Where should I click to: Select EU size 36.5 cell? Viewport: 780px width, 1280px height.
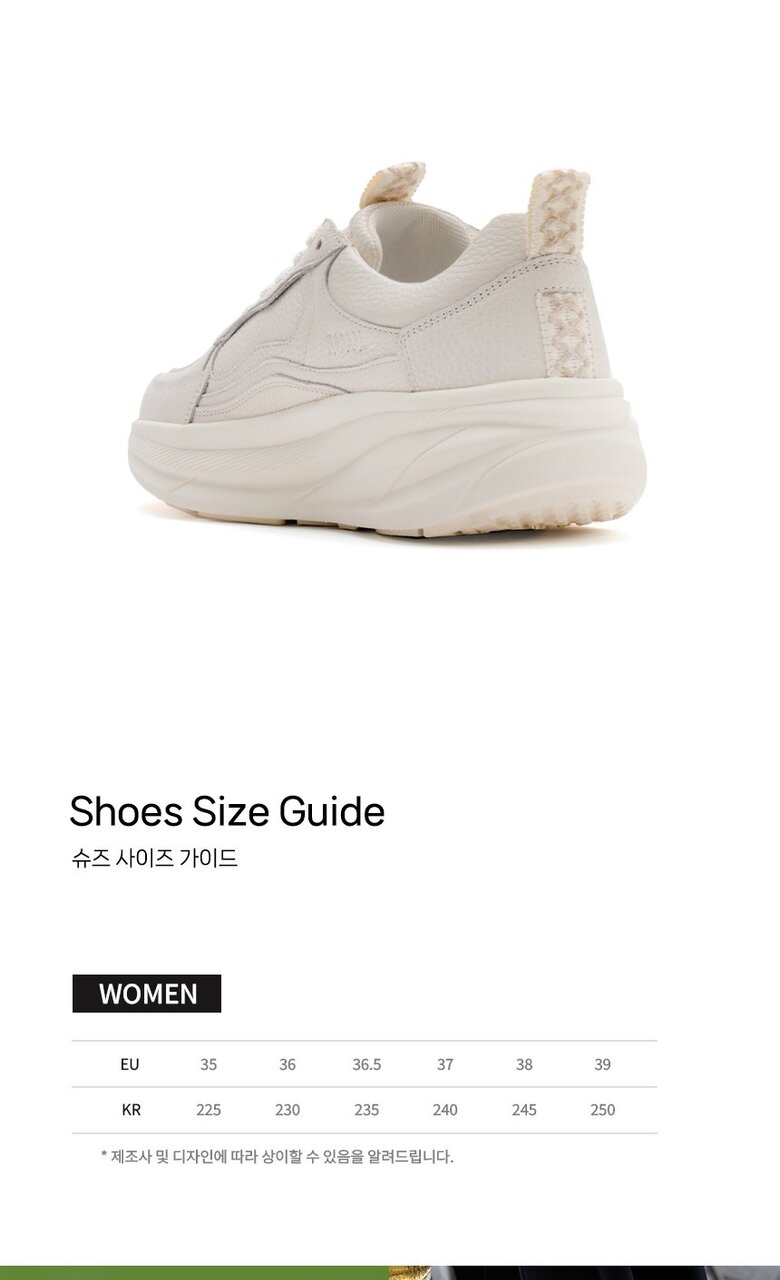(x=366, y=1064)
